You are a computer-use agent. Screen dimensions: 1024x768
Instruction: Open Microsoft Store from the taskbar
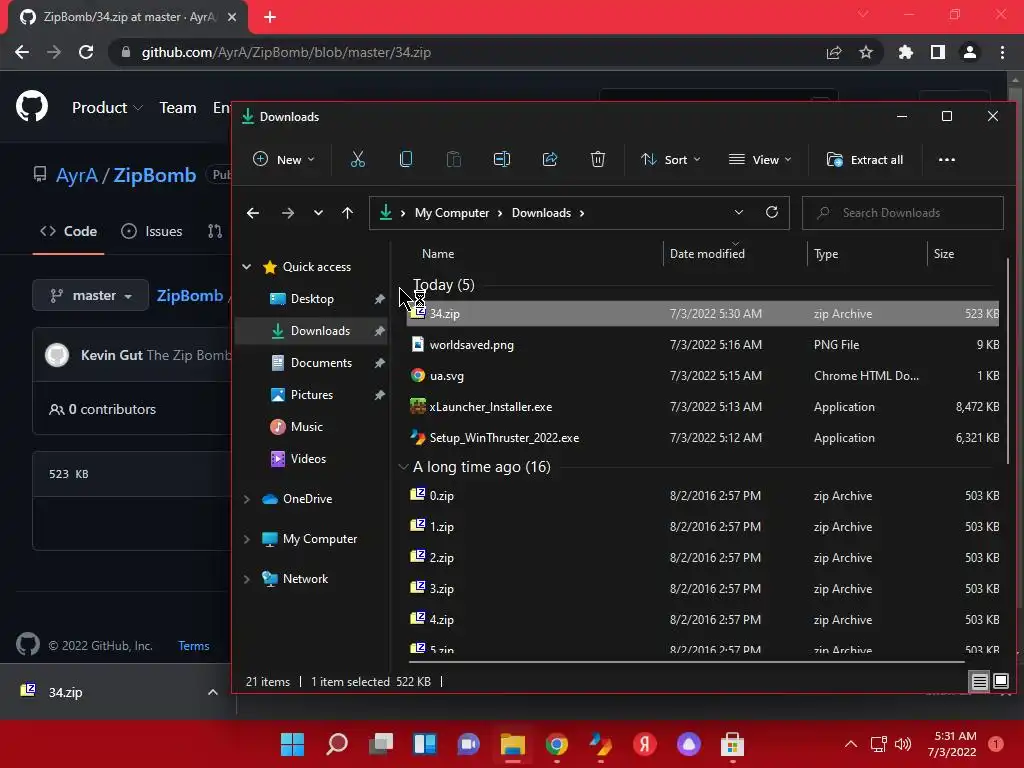(732, 744)
